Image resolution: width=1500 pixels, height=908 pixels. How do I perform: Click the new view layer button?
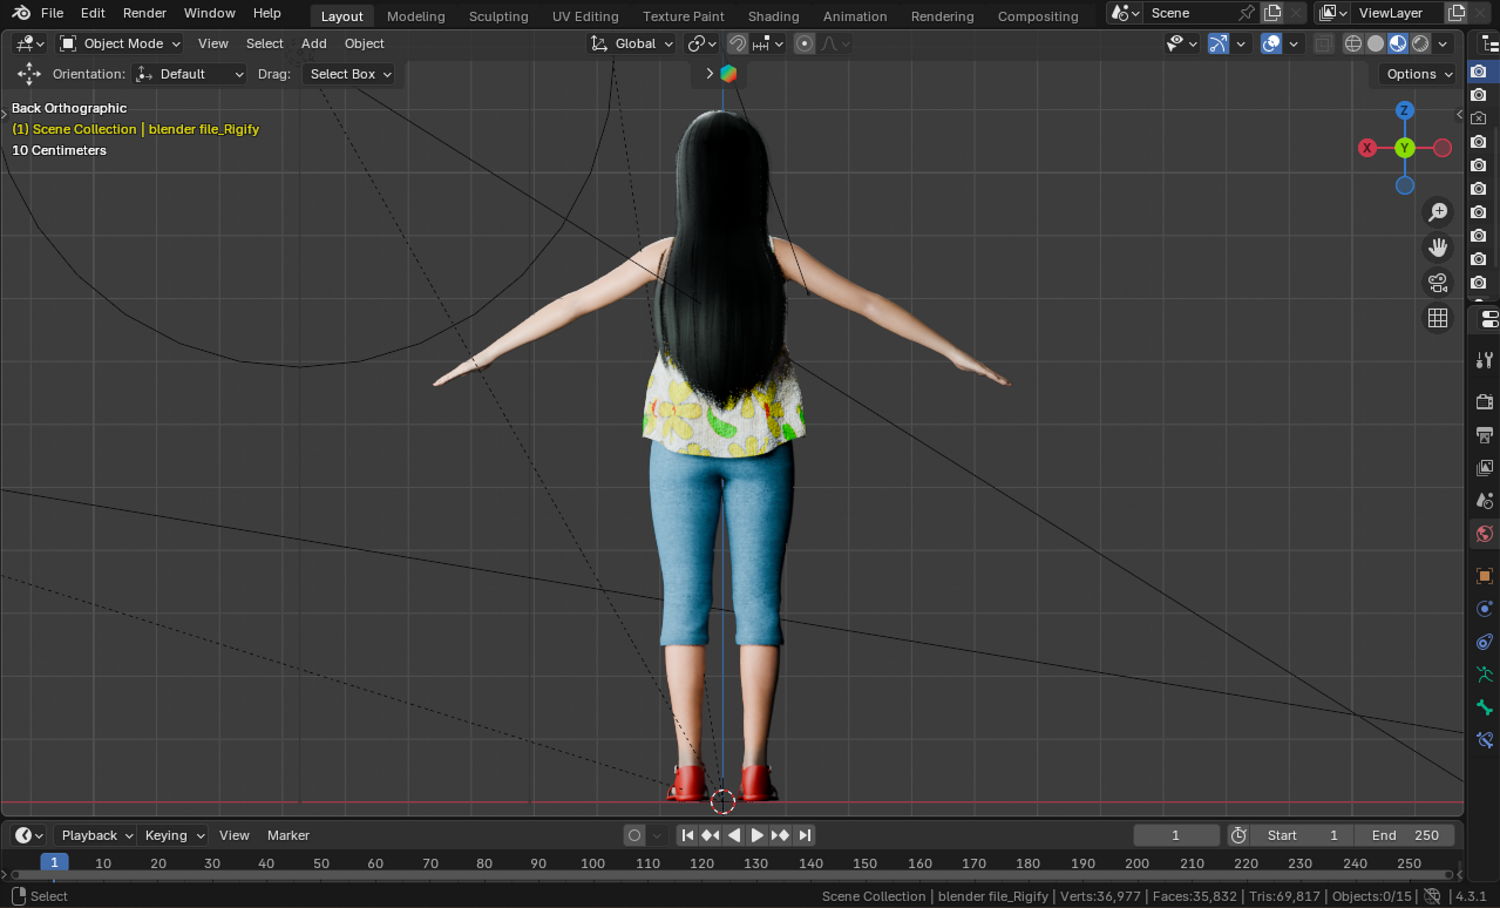(1457, 13)
